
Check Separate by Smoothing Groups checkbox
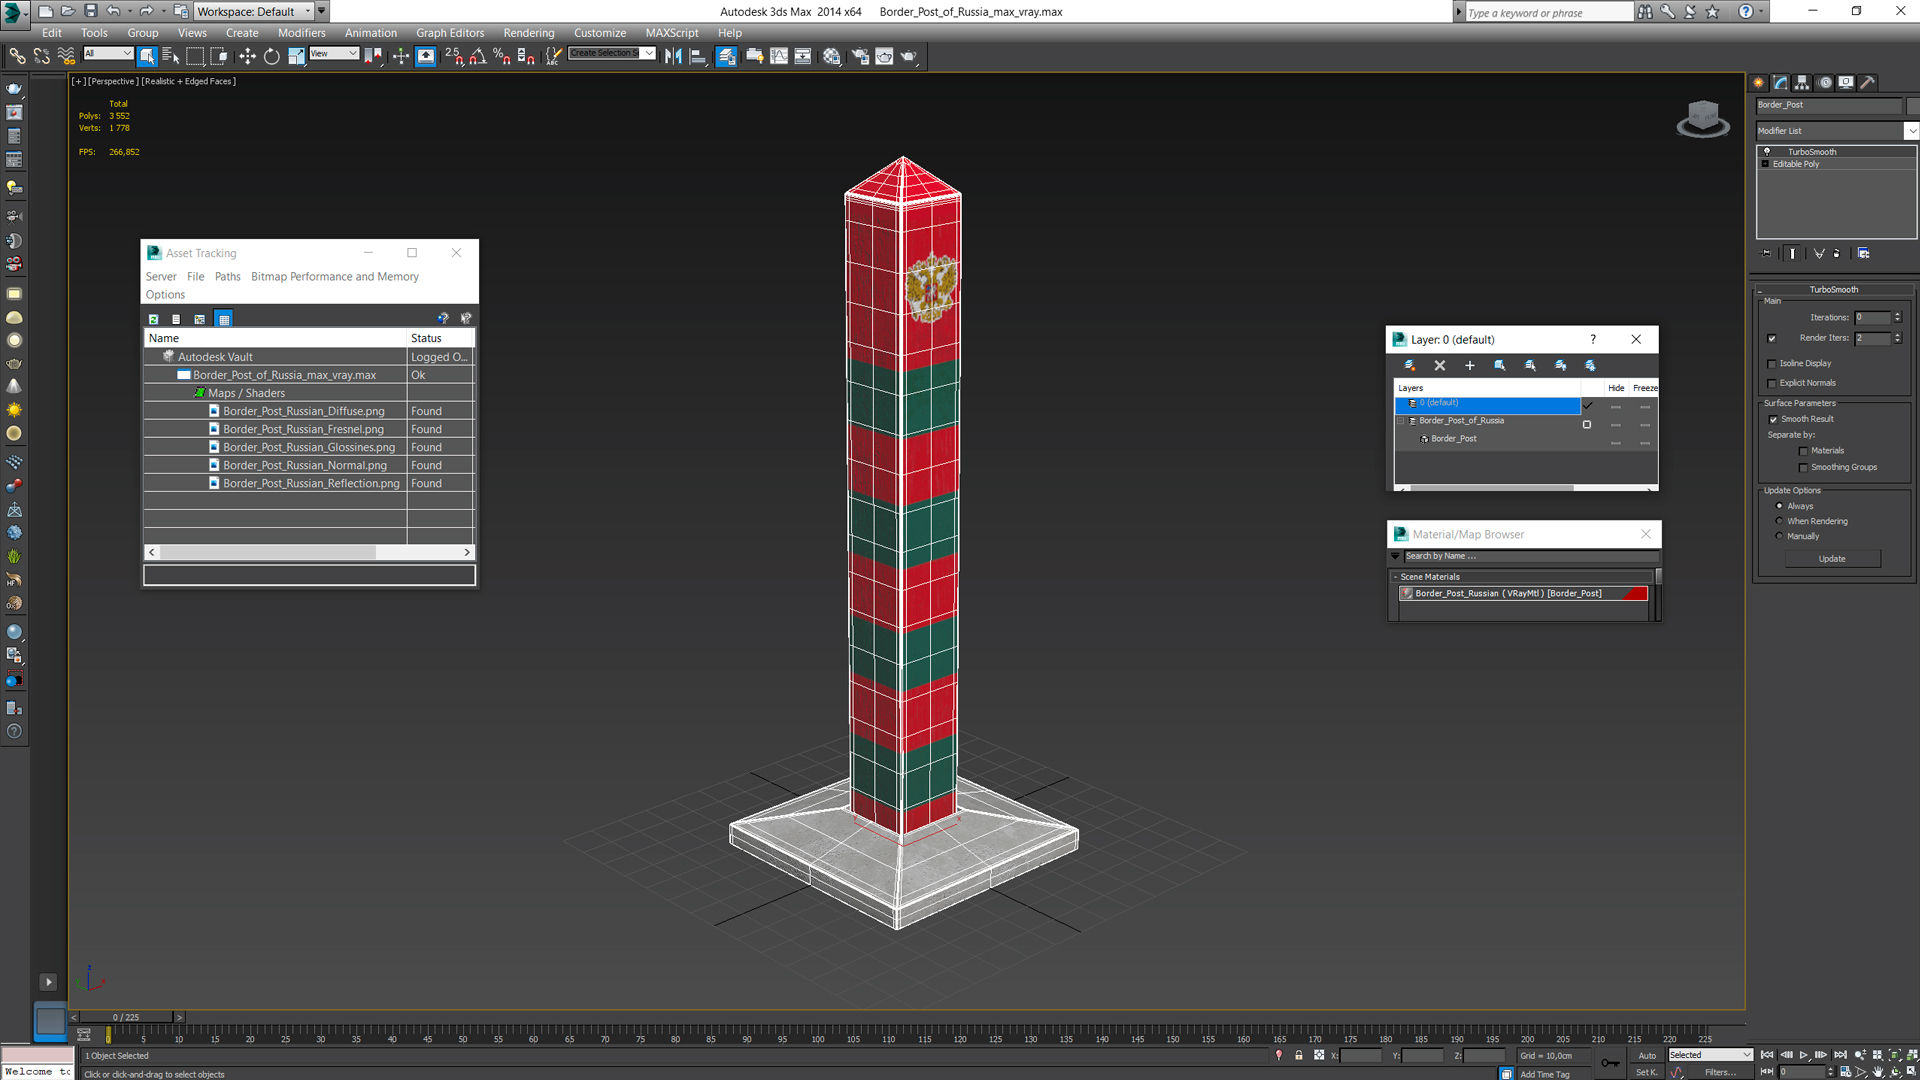click(x=1803, y=468)
